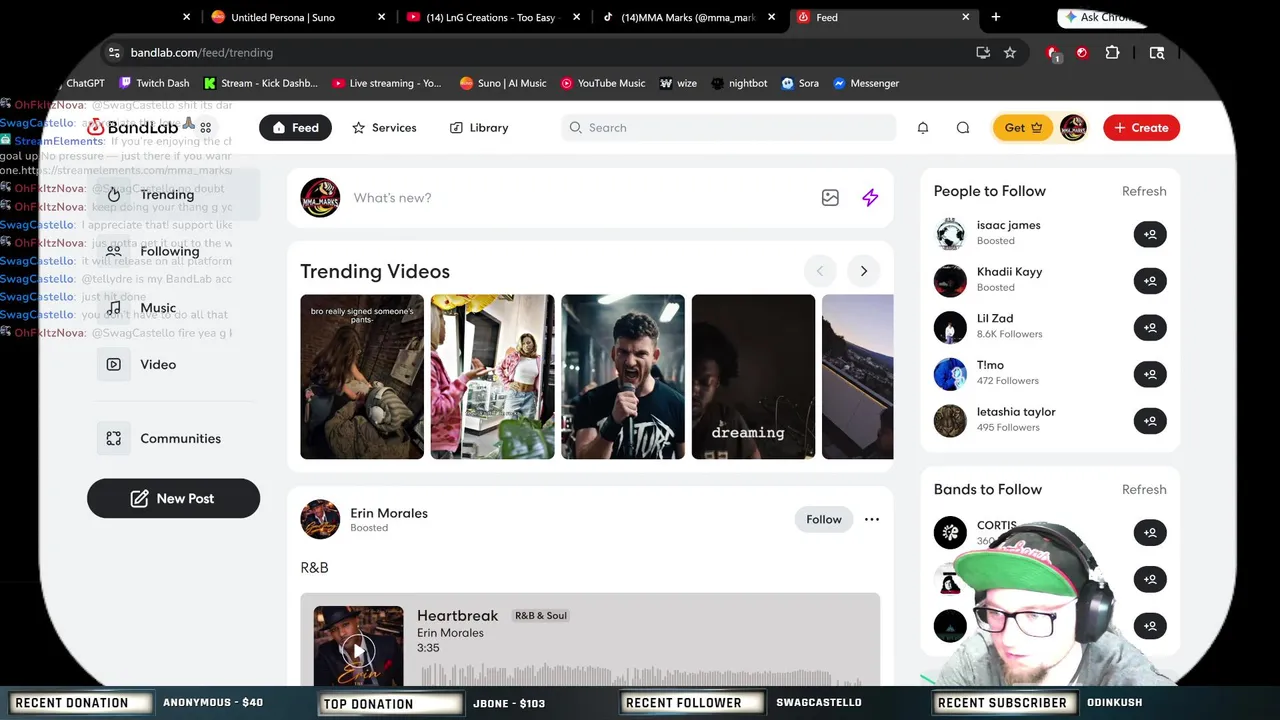
Task: Click the purple lightning bolt icon
Action: tap(870, 198)
